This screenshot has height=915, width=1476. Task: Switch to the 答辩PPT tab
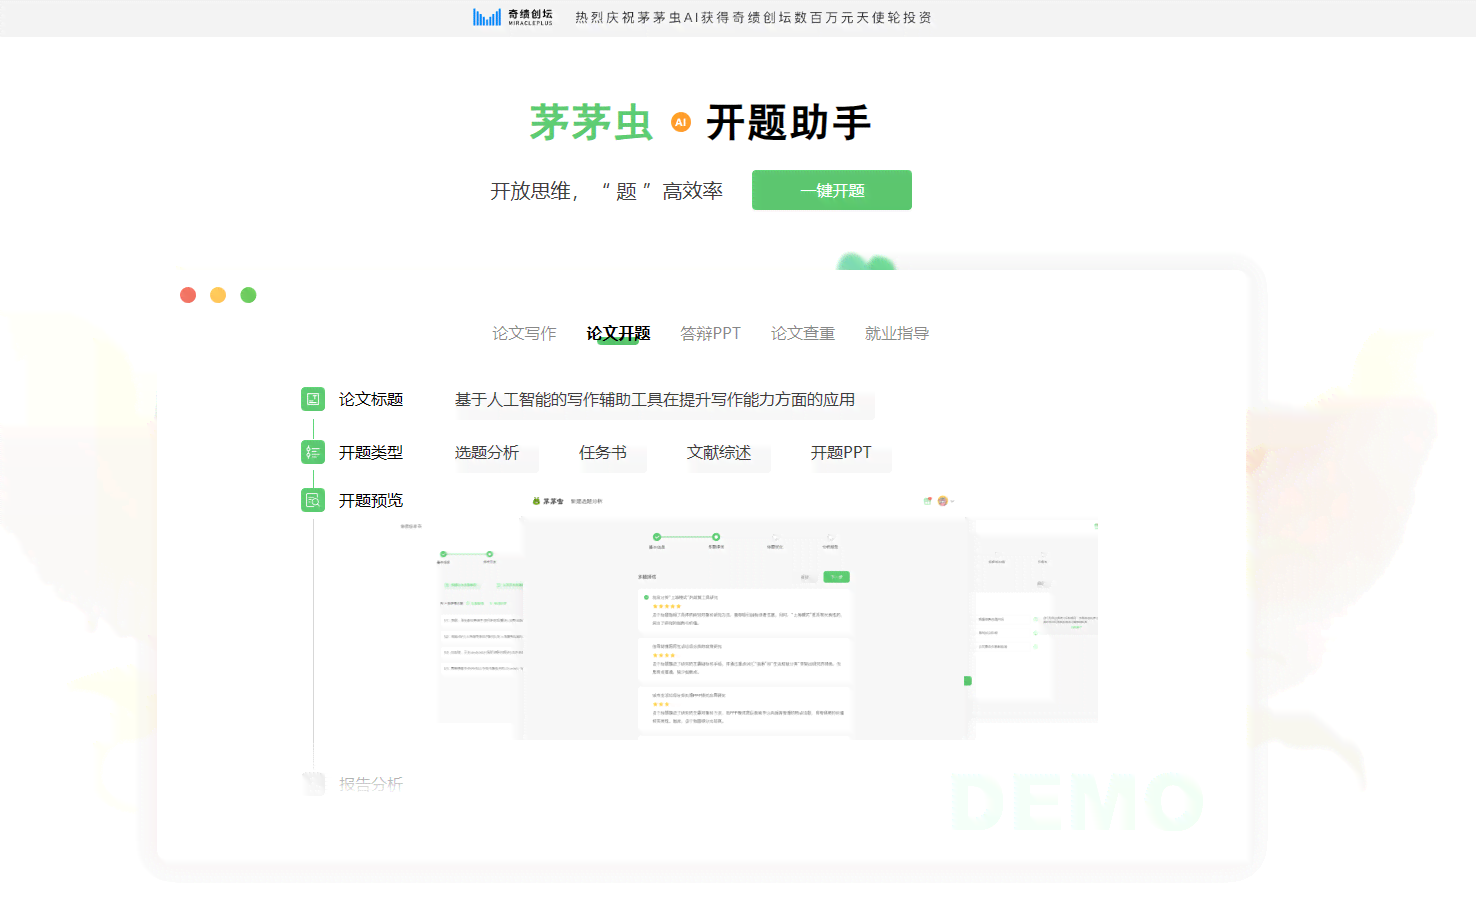point(710,333)
